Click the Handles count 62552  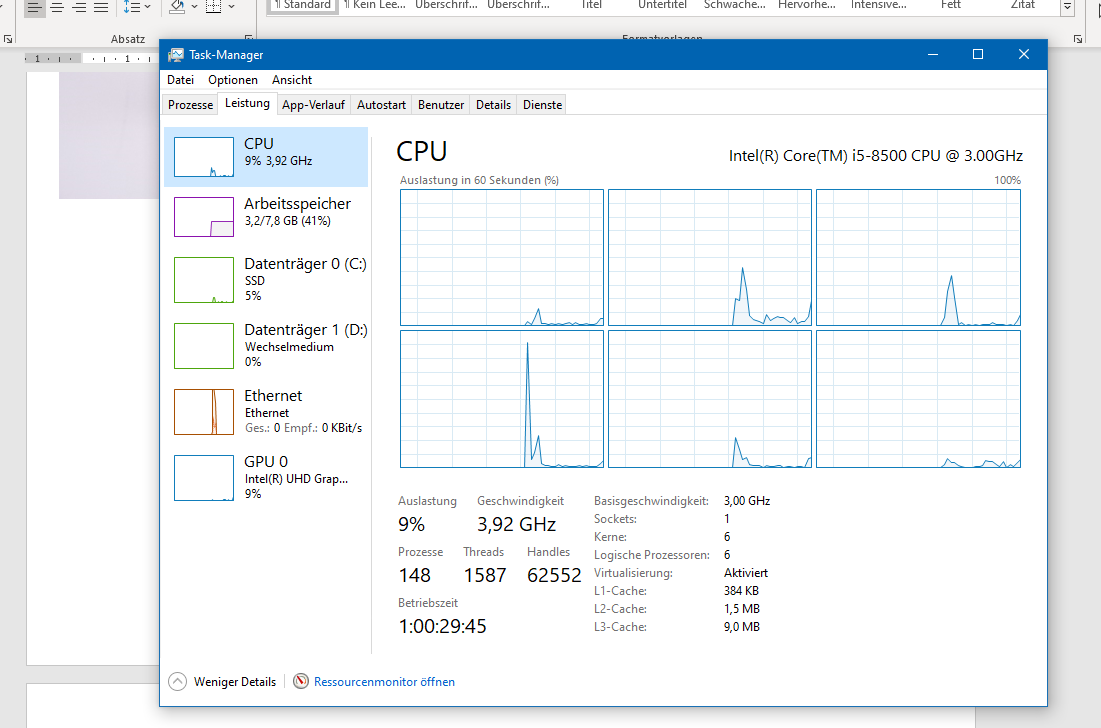click(x=554, y=575)
